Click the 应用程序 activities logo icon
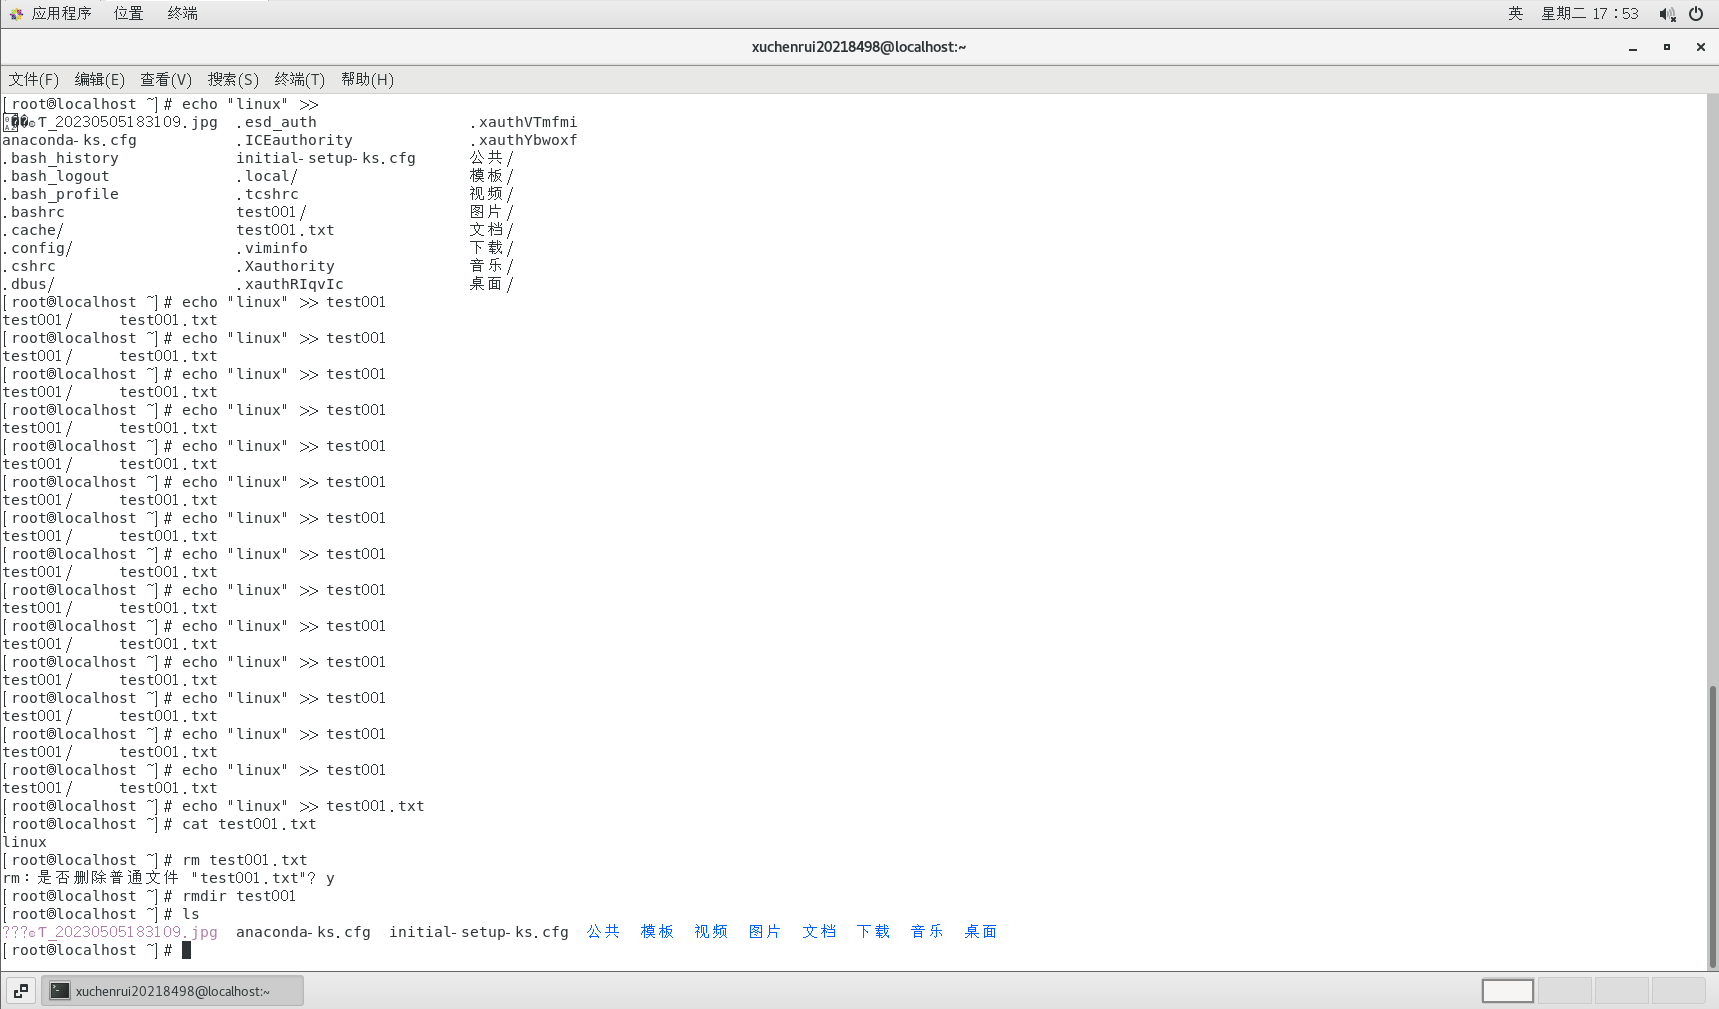This screenshot has width=1719, height=1009. tap(16, 14)
